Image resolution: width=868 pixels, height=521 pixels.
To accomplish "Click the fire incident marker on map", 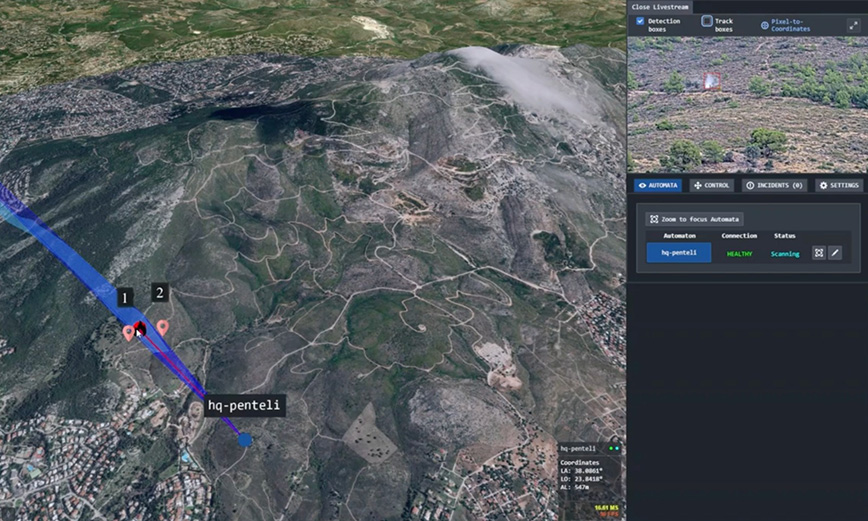I will (x=141, y=328).
